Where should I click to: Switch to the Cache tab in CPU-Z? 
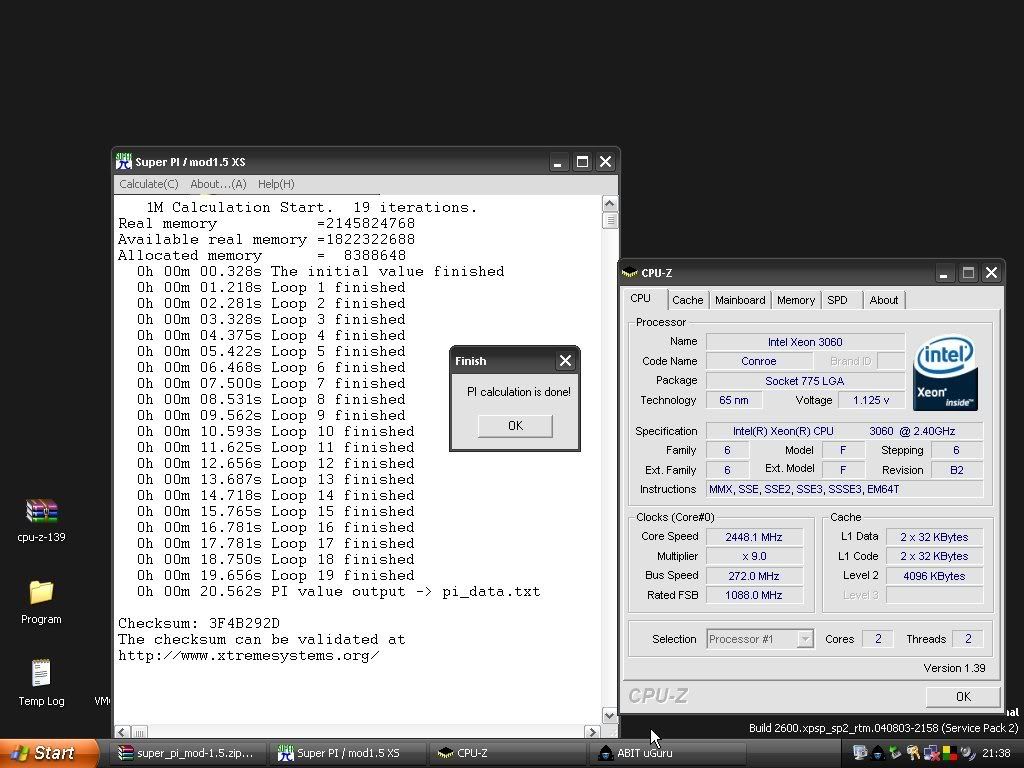click(x=688, y=300)
